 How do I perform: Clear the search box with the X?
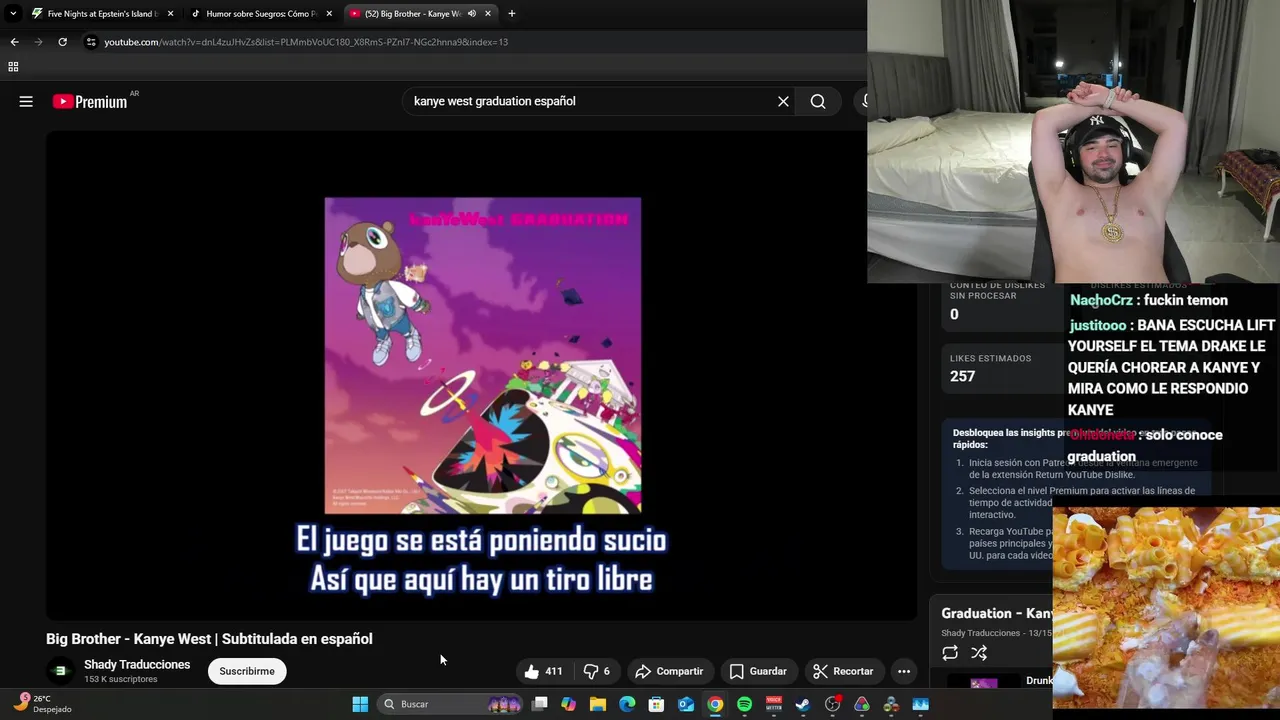[x=783, y=101]
